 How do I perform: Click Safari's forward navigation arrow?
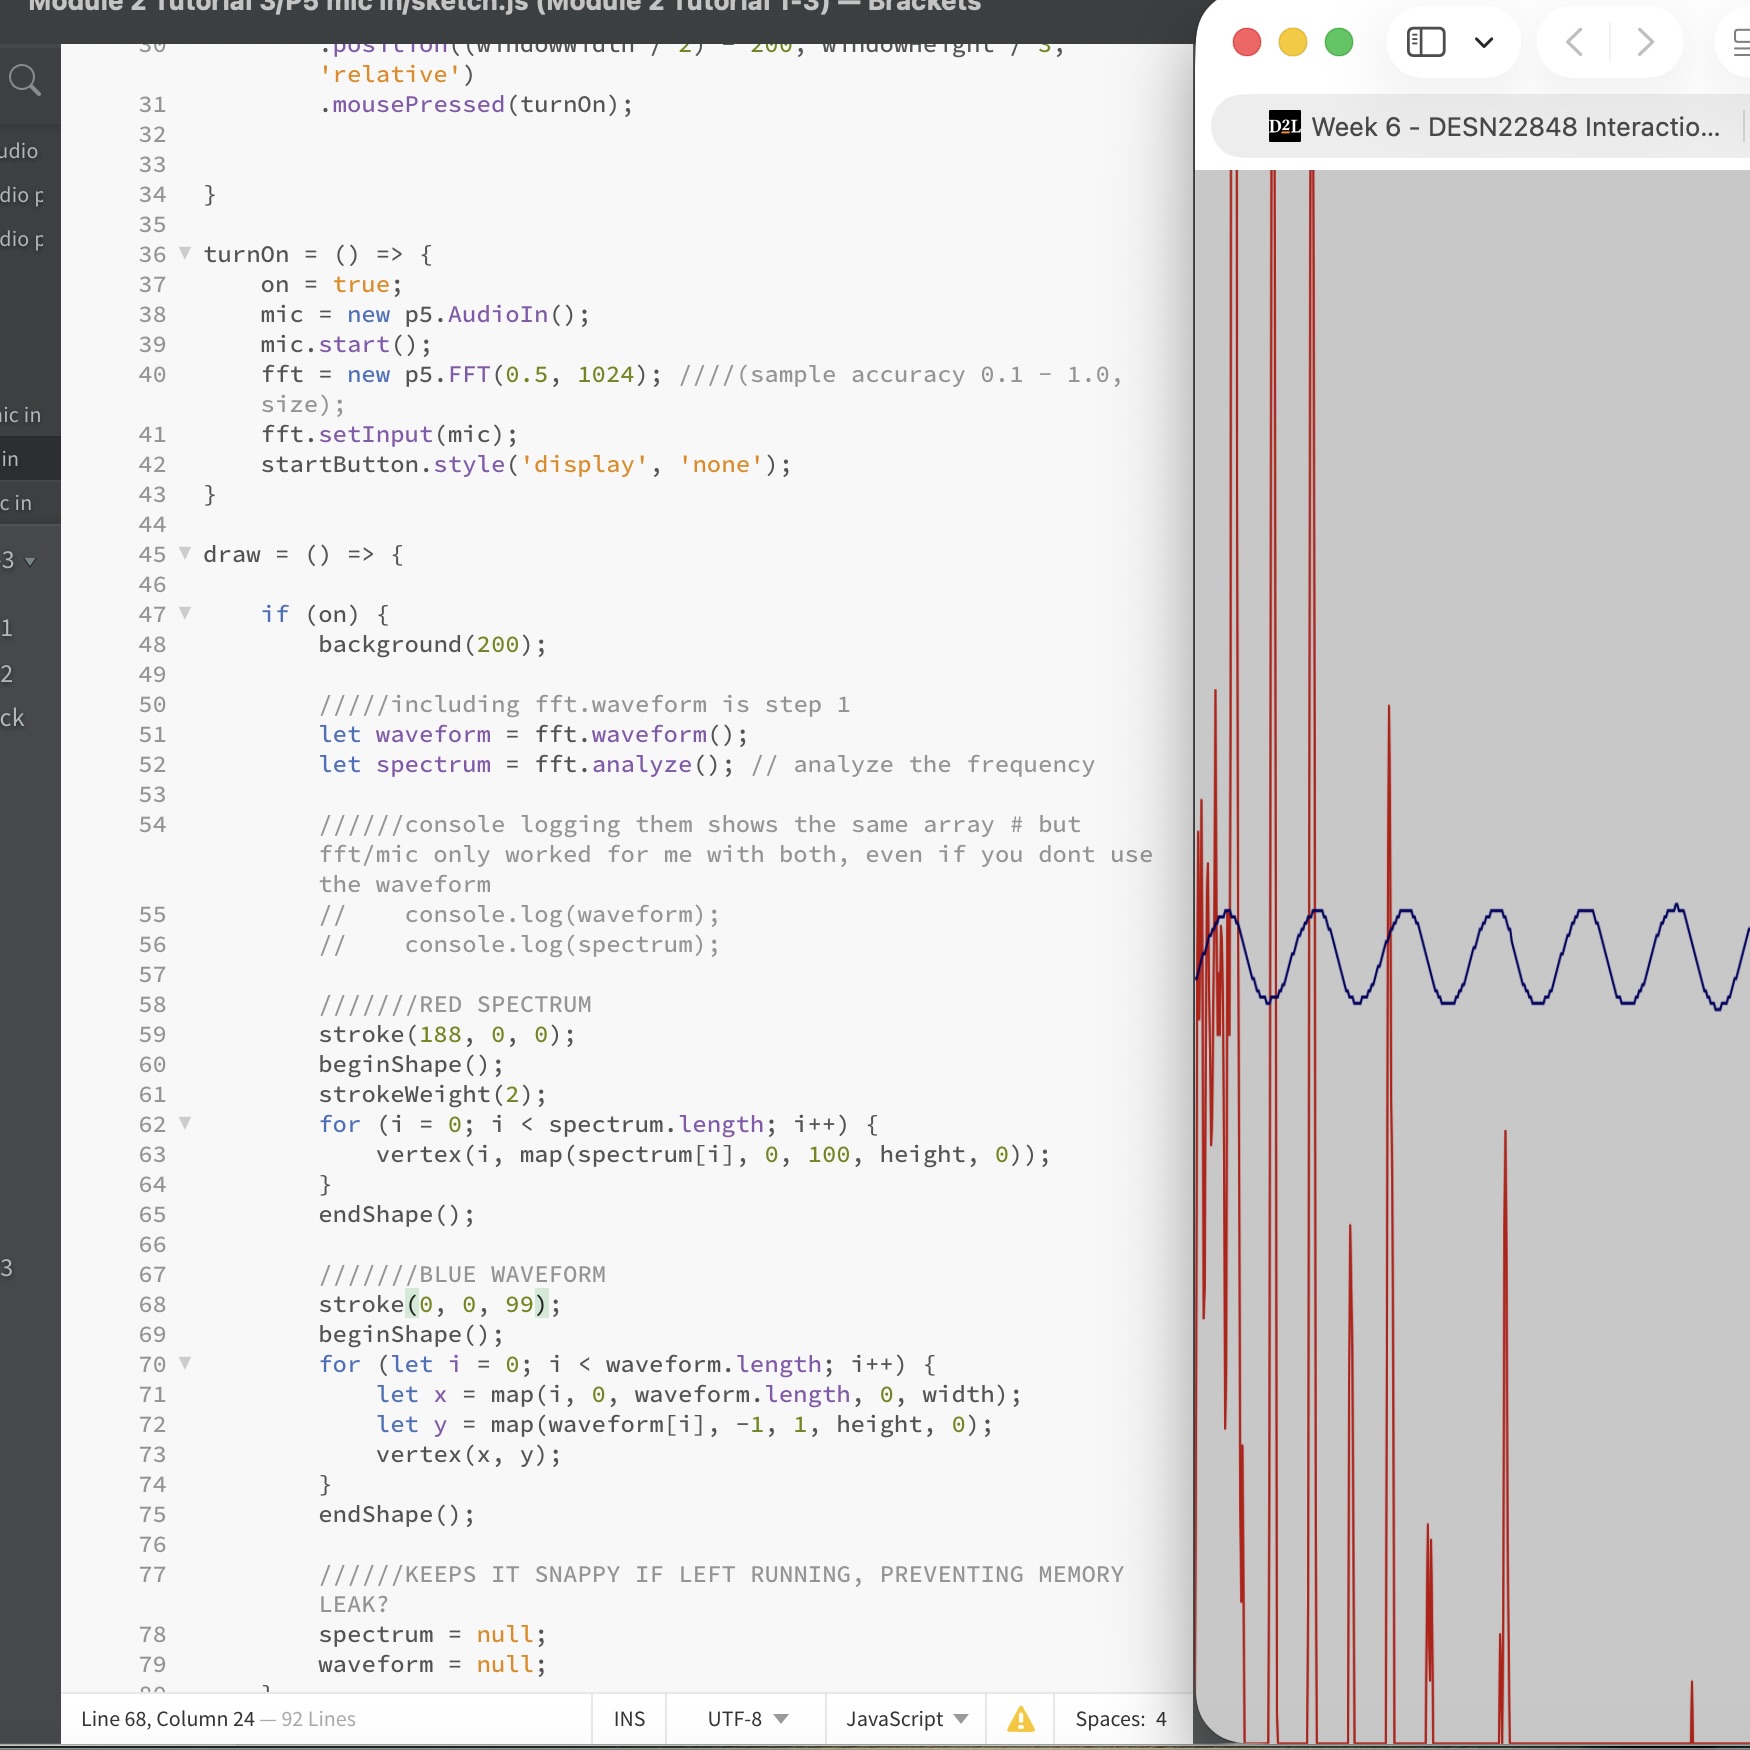[x=1645, y=42]
